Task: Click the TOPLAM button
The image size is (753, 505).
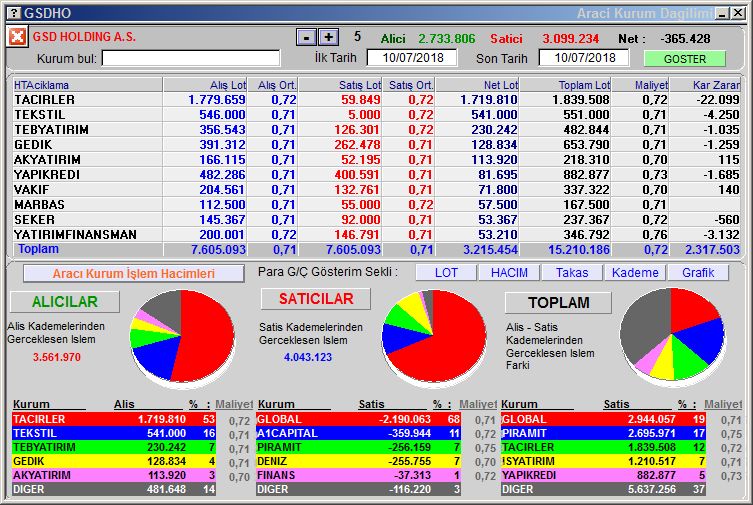Action: click(559, 302)
